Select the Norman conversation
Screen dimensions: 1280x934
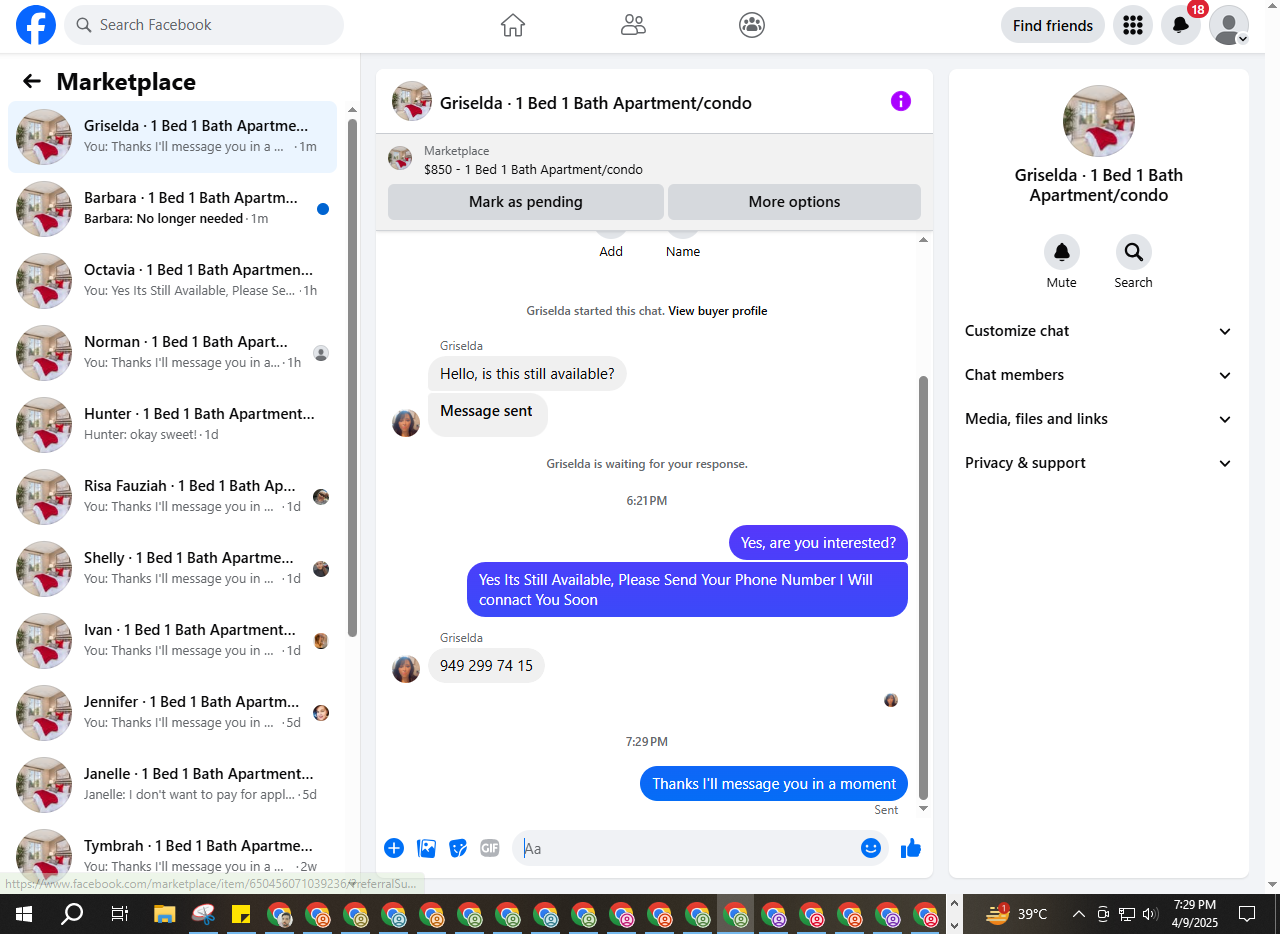[x=172, y=353]
